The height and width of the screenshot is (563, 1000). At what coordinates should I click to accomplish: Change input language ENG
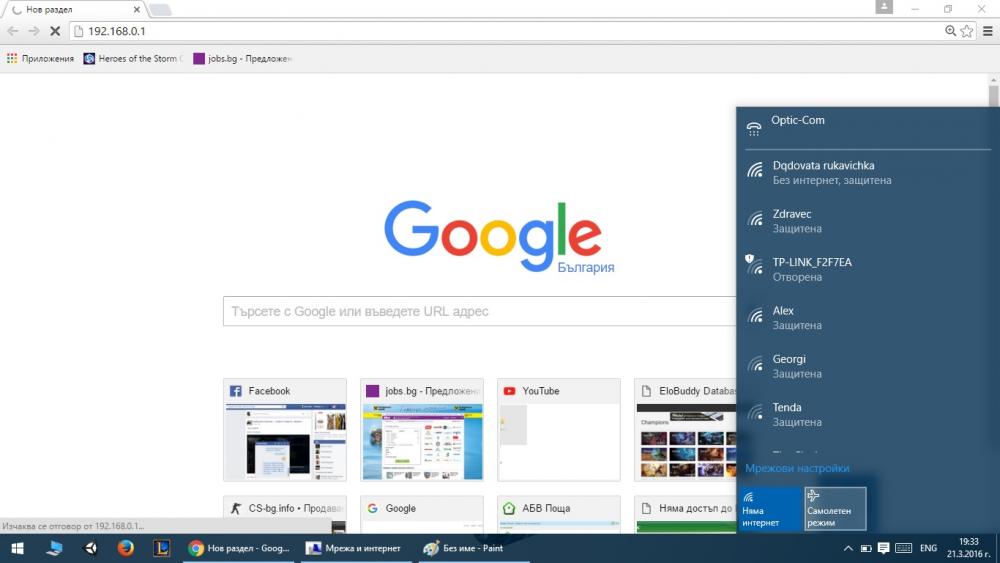(929, 548)
